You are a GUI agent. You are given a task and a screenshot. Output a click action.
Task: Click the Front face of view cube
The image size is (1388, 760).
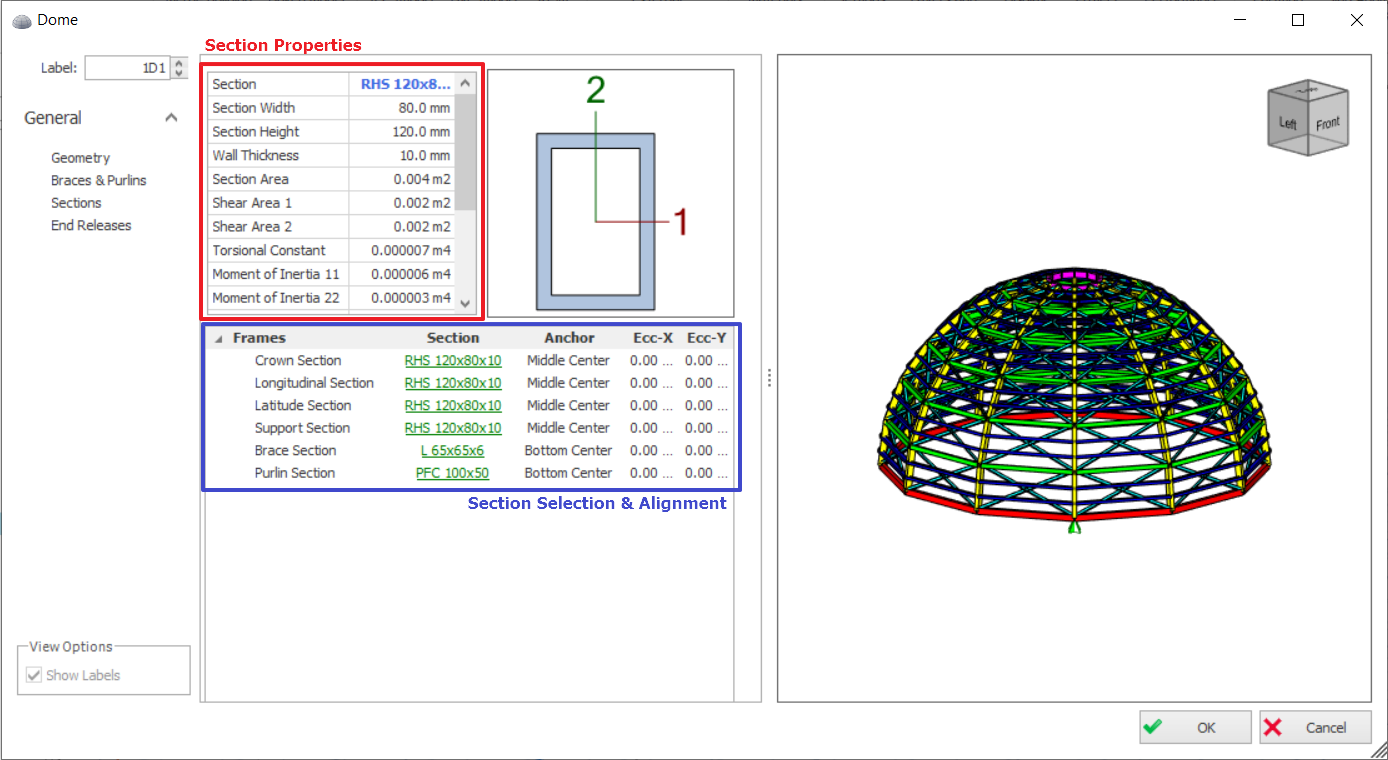pyautogui.click(x=1327, y=125)
